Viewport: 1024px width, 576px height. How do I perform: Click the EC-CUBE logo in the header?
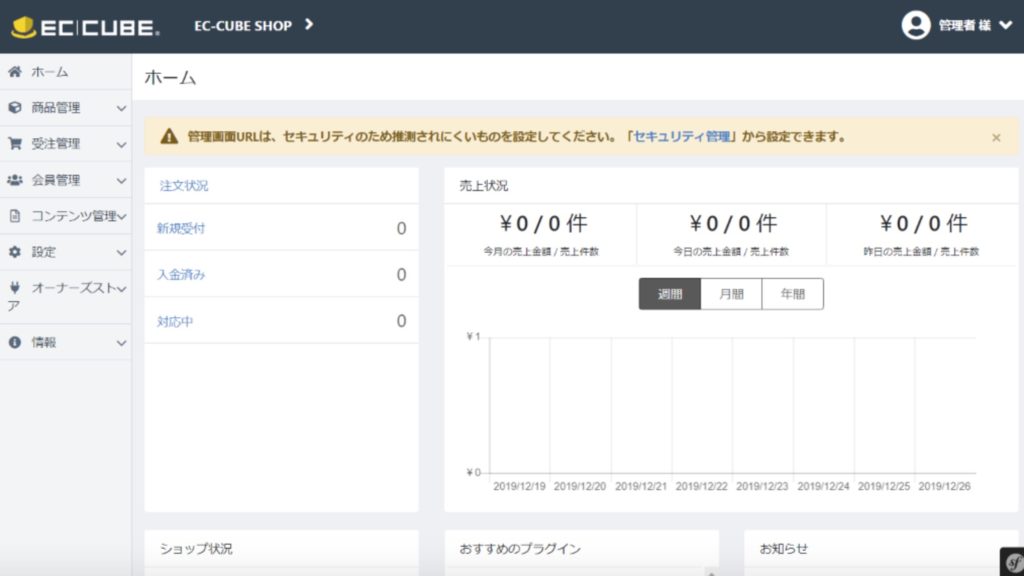point(85,27)
